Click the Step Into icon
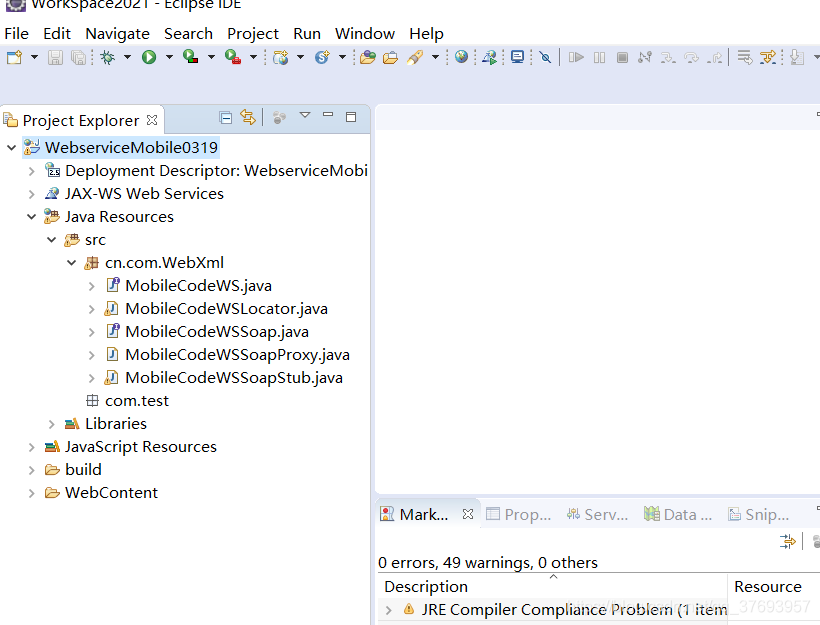The width and height of the screenshot is (820, 625). tap(668, 57)
